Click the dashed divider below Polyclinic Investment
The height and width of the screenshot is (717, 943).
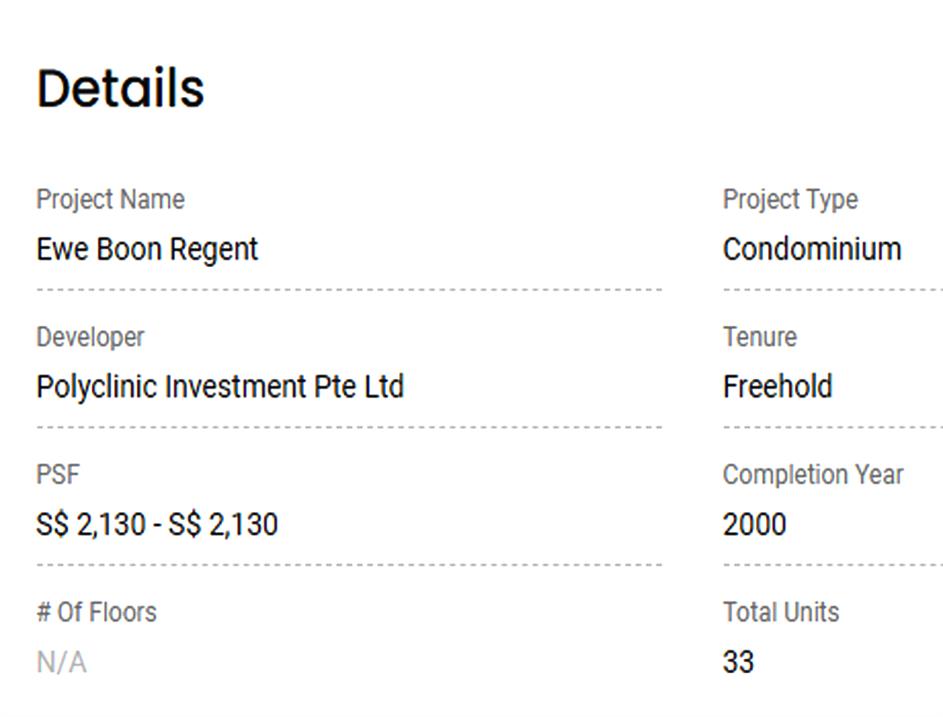coord(349,427)
